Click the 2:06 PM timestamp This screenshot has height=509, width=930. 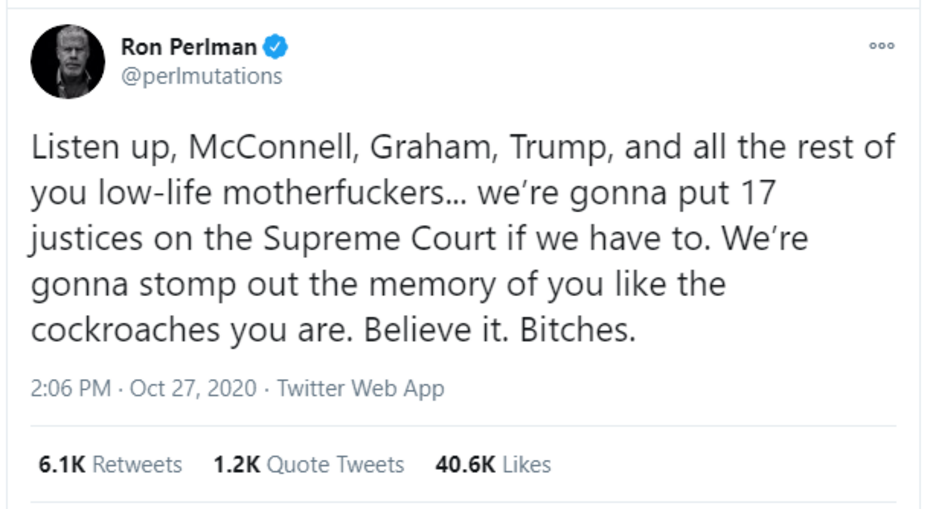click(71, 389)
